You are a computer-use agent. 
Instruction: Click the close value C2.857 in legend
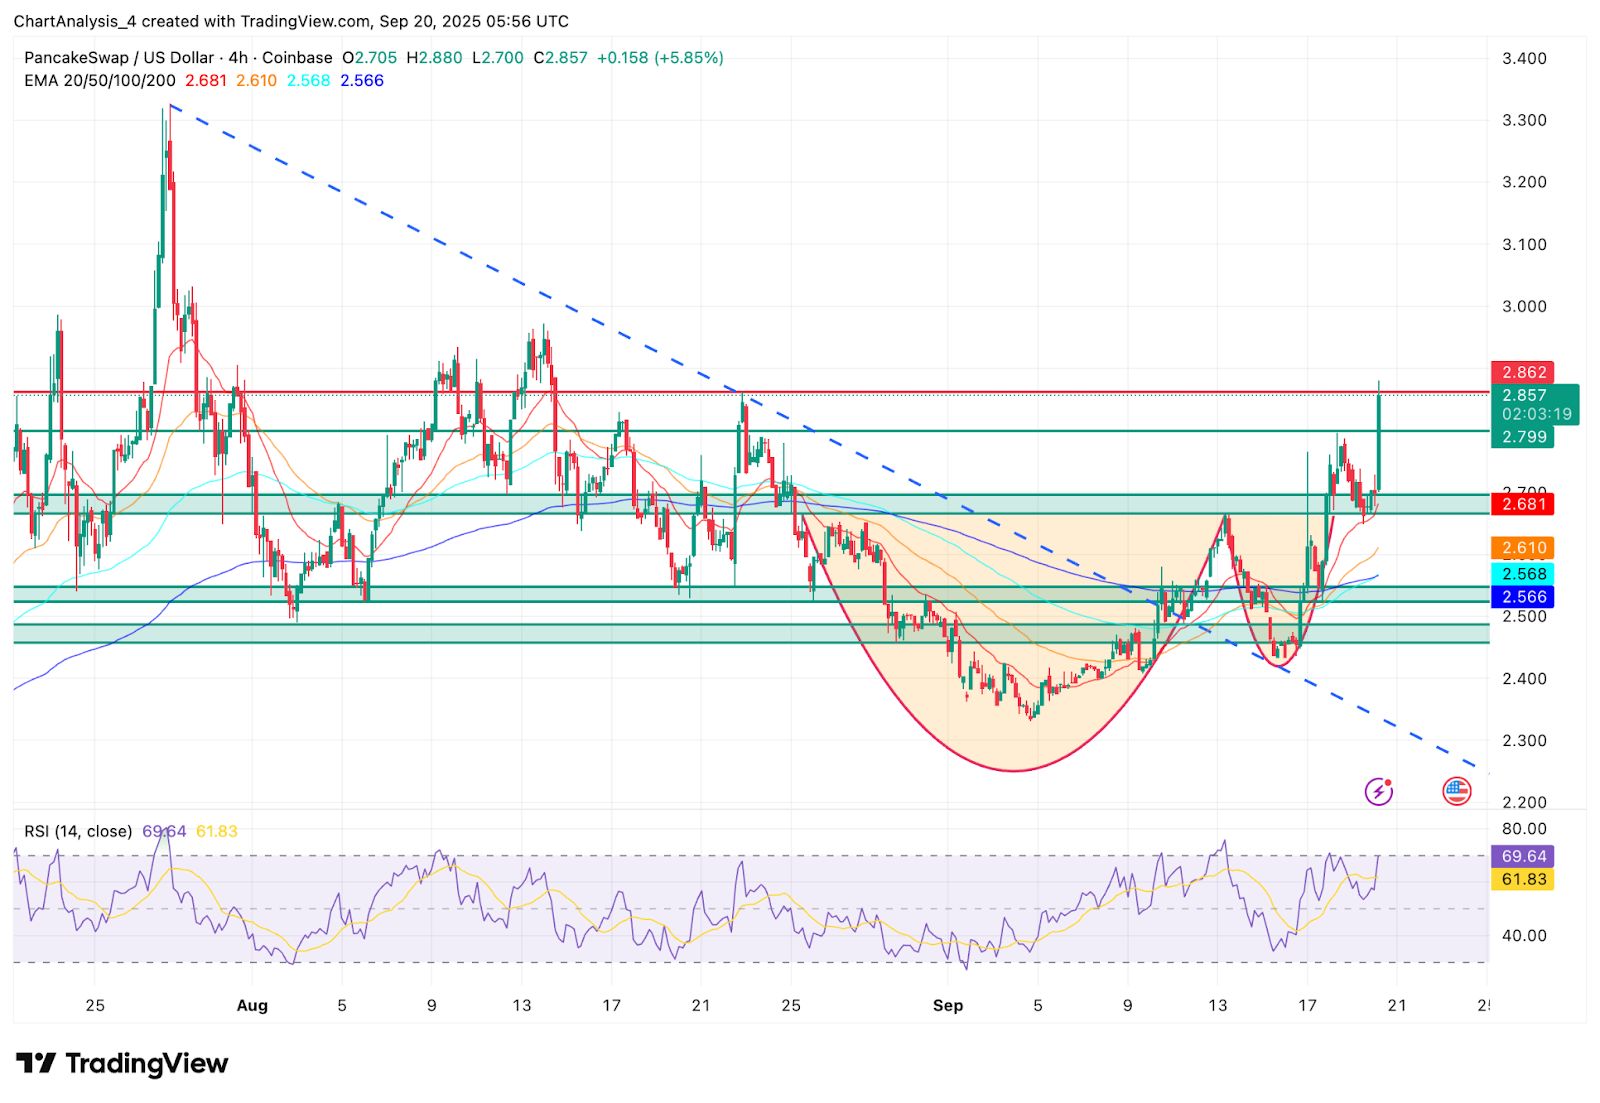(x=561, y=58)
